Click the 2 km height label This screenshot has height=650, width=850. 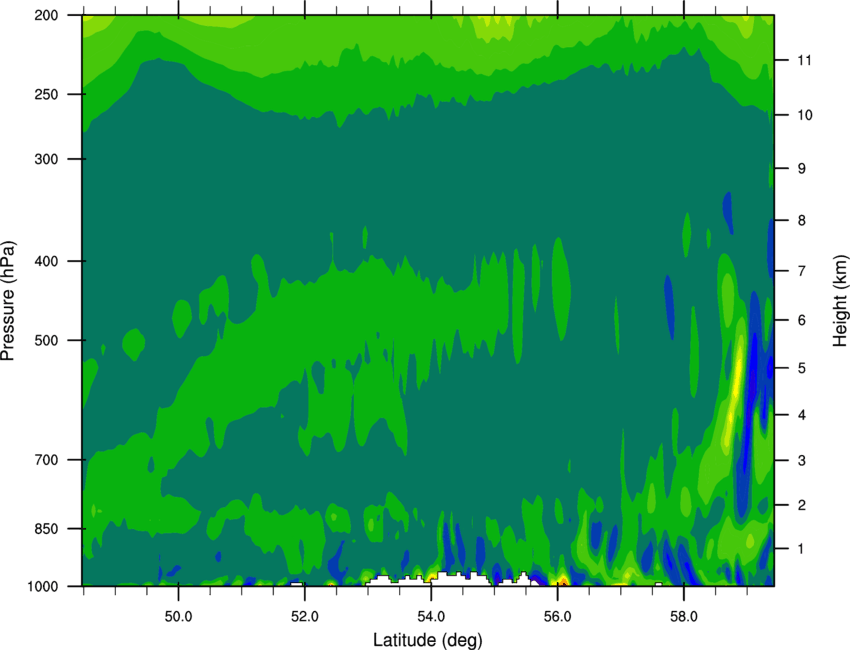click(801, 505)
